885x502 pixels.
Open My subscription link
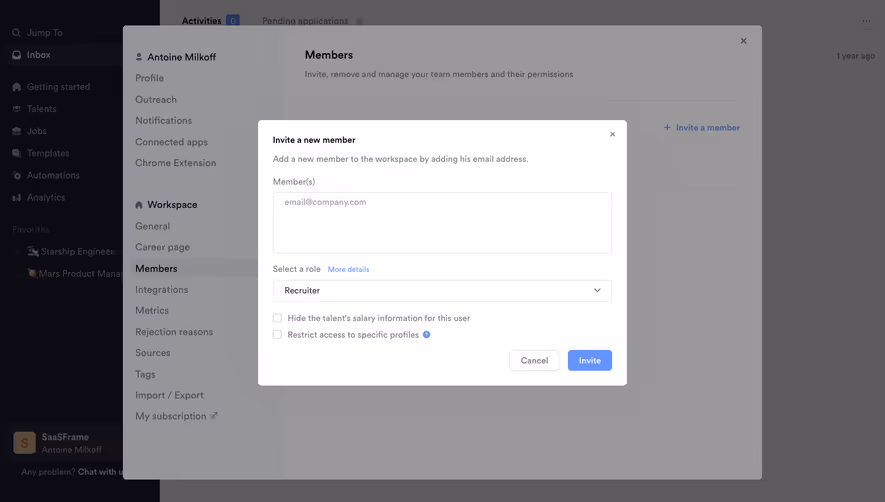[170, 416]
